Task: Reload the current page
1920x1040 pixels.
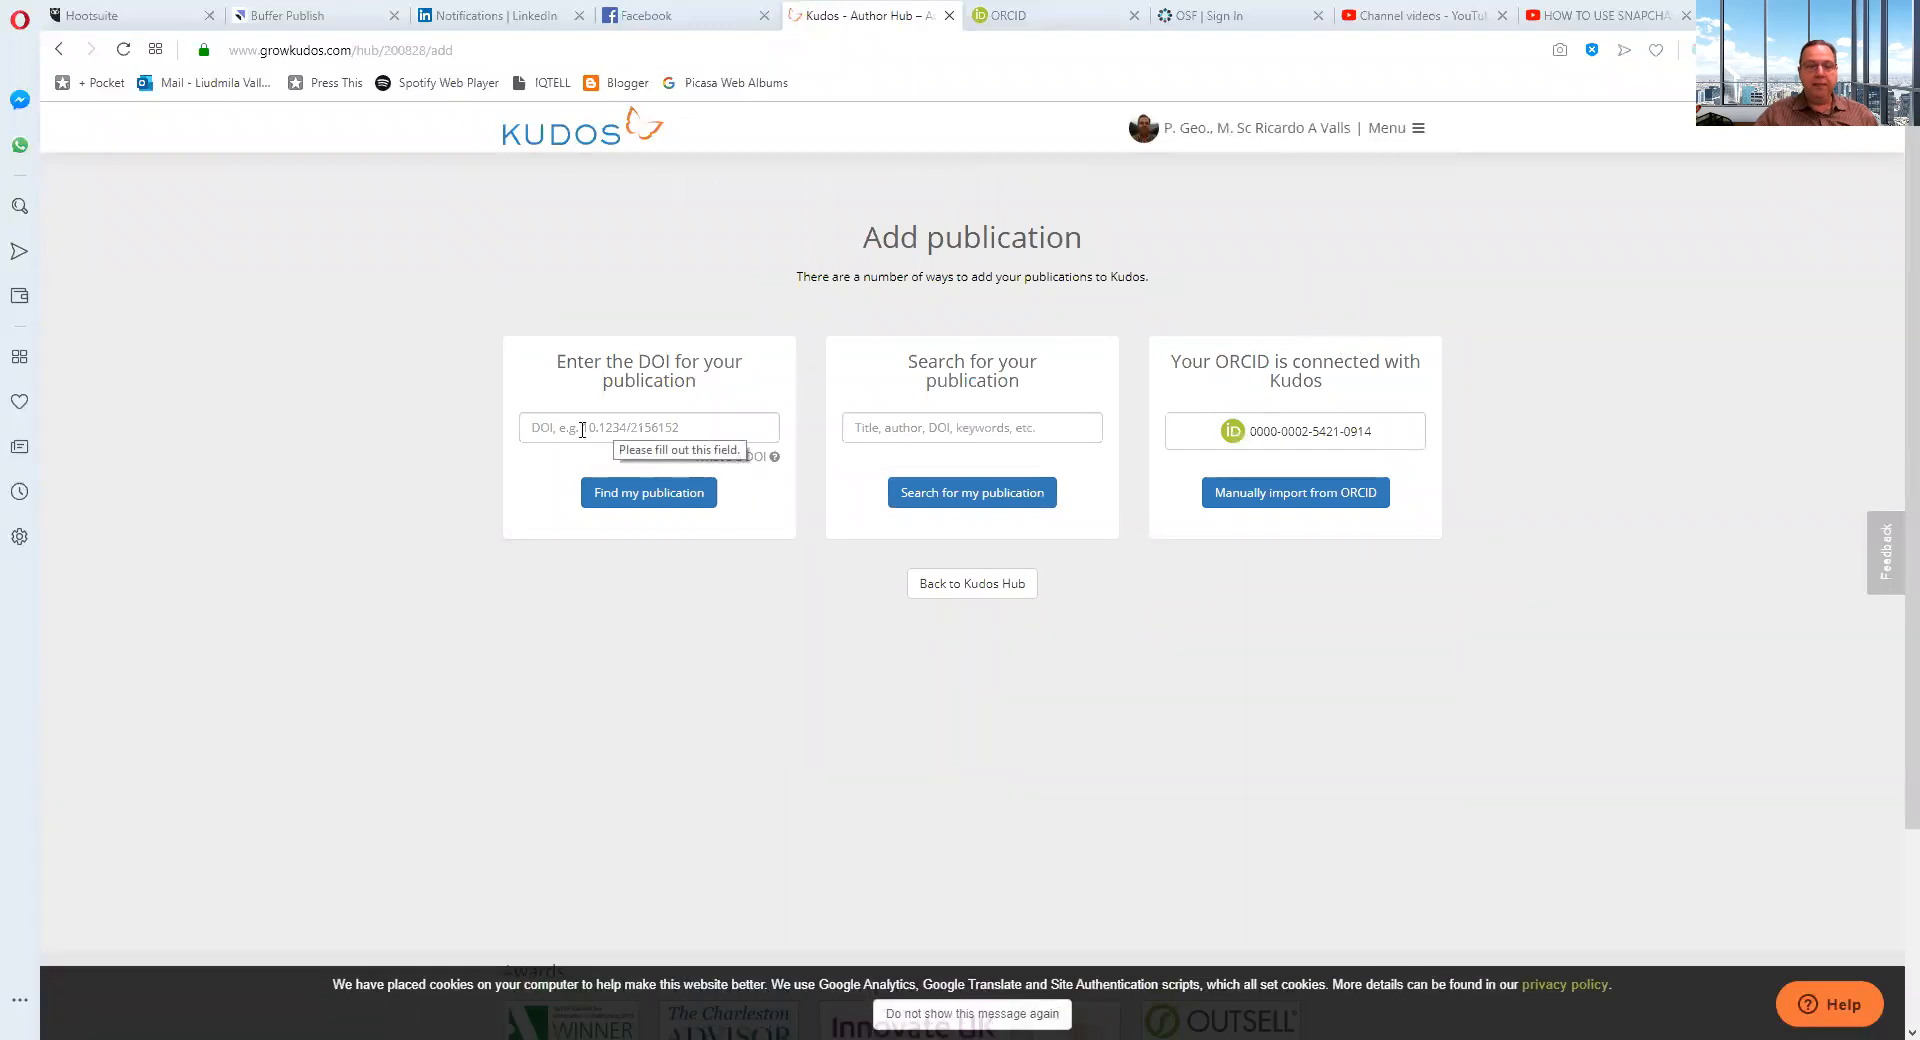Action: coord(123,49)
